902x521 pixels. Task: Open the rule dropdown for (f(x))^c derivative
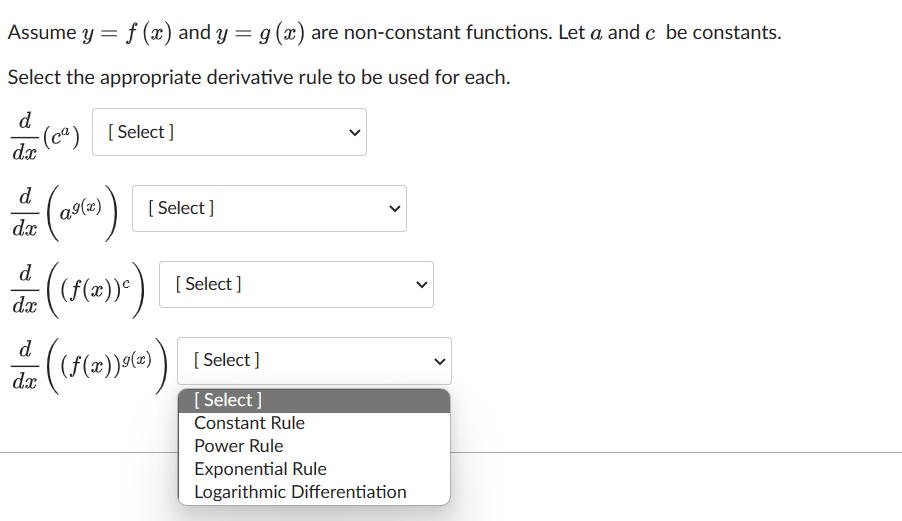(x=296, y=285)
